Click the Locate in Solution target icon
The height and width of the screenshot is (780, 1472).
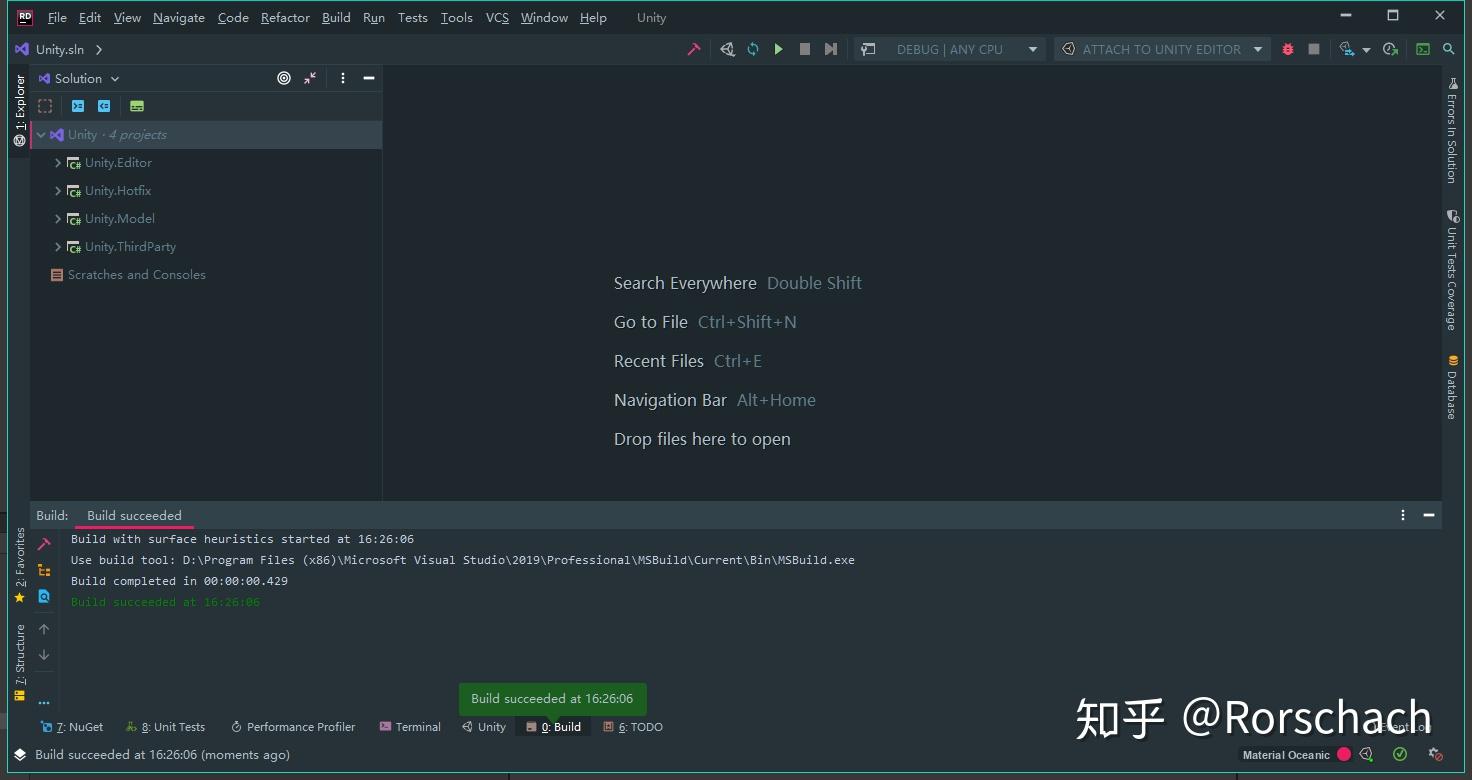[x=284, y=78]
